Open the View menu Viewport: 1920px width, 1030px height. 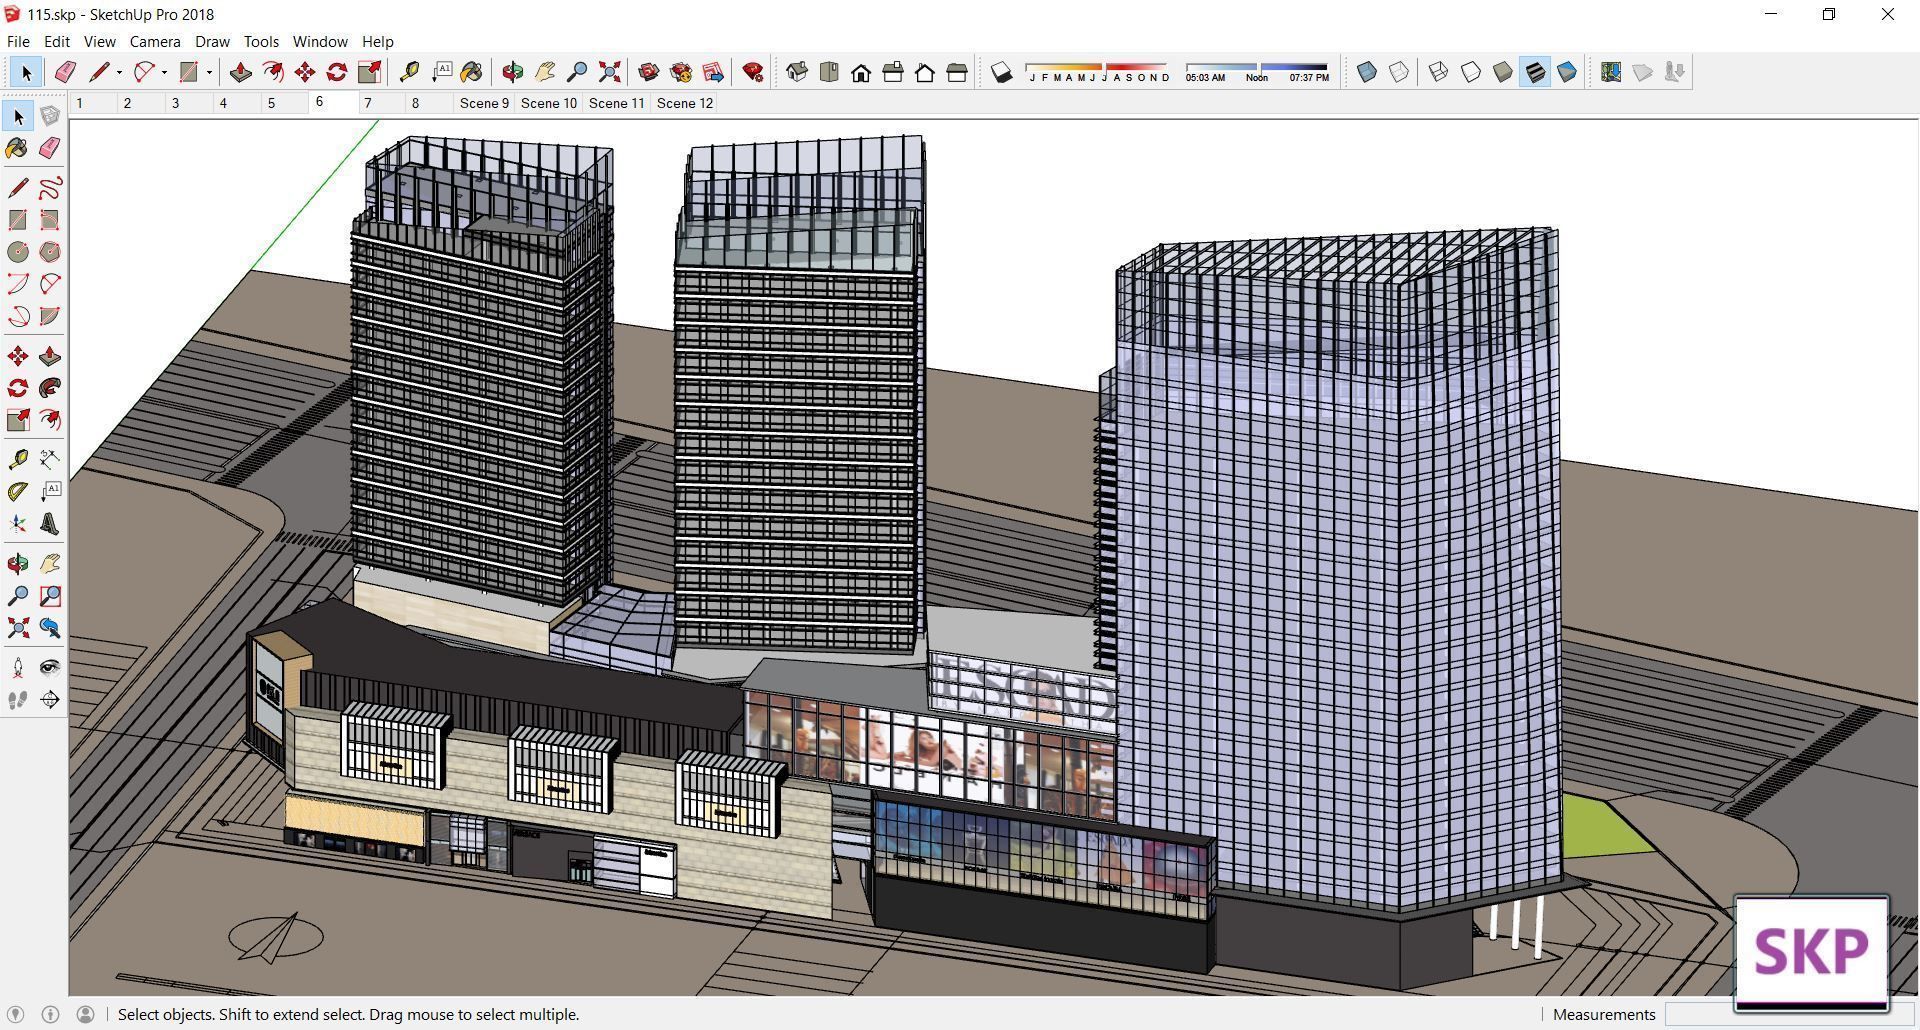(99, 42)
